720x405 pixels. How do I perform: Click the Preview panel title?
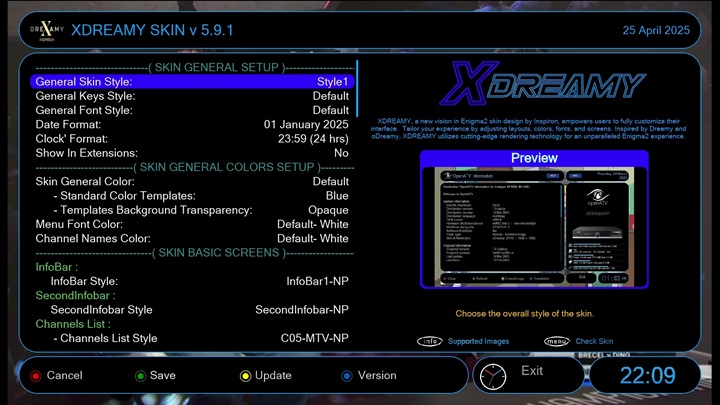tap(534, 158)
